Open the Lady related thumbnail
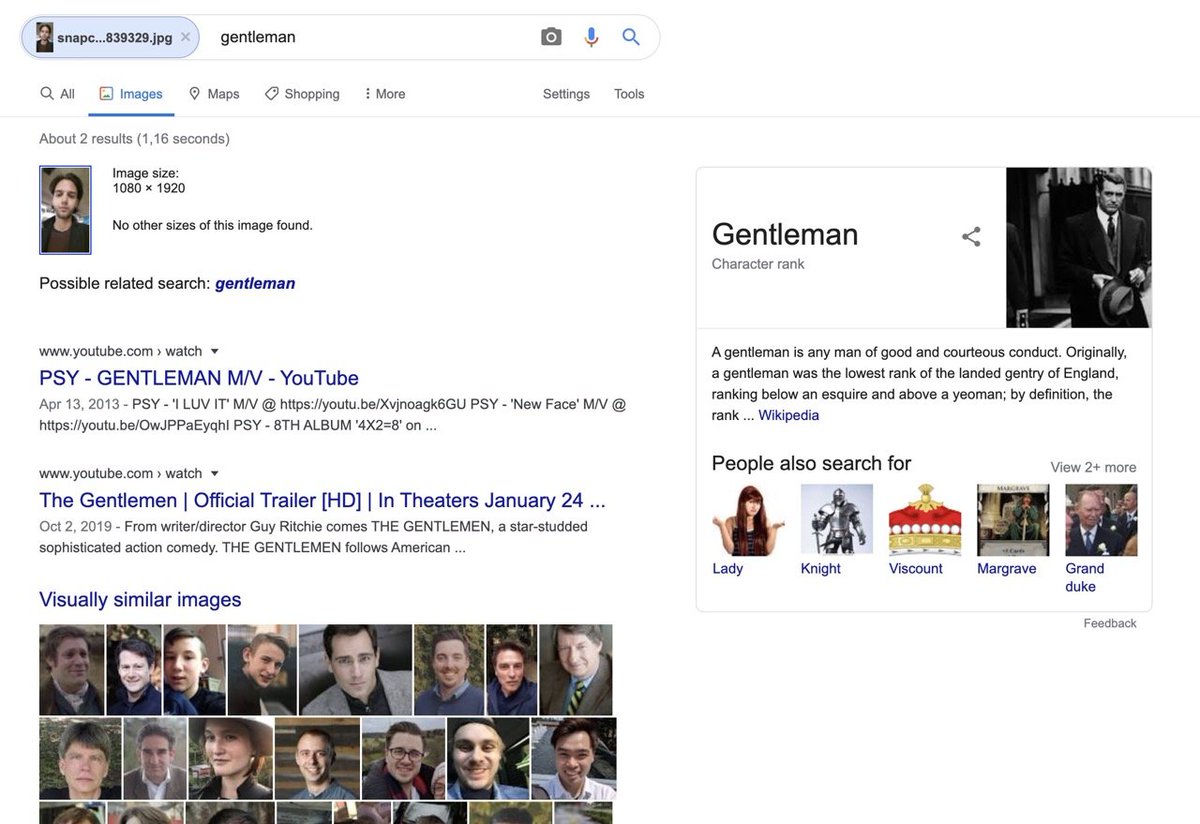The image size is (1200, 824). click(x=748, y=520)
